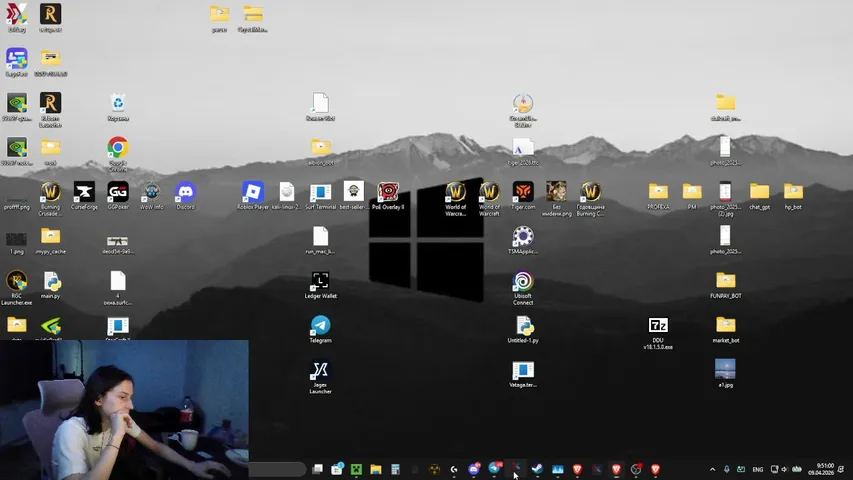Select the kali-linux-2... file
The width and height of the screenshot is (853, 480).
click(x=287, y=196)
